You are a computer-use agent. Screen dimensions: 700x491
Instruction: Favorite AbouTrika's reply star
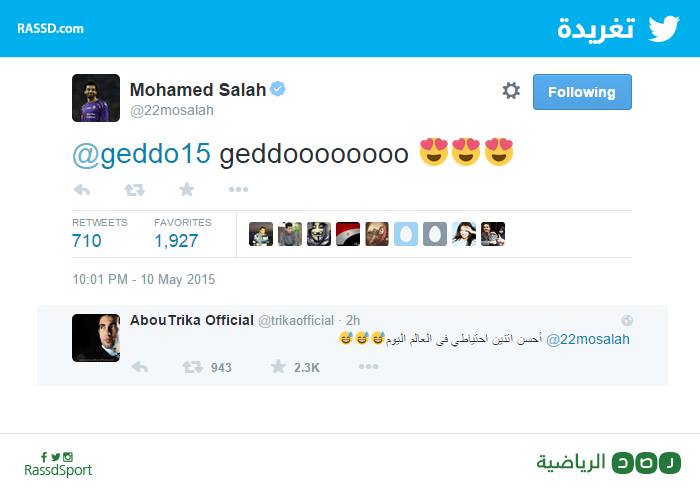(278, 368)
